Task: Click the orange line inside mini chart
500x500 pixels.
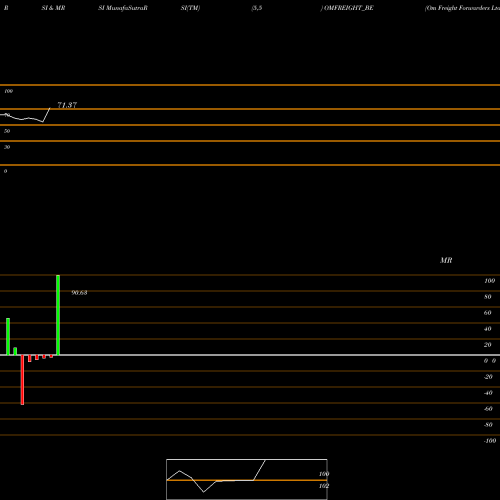Action: [247, 480]
